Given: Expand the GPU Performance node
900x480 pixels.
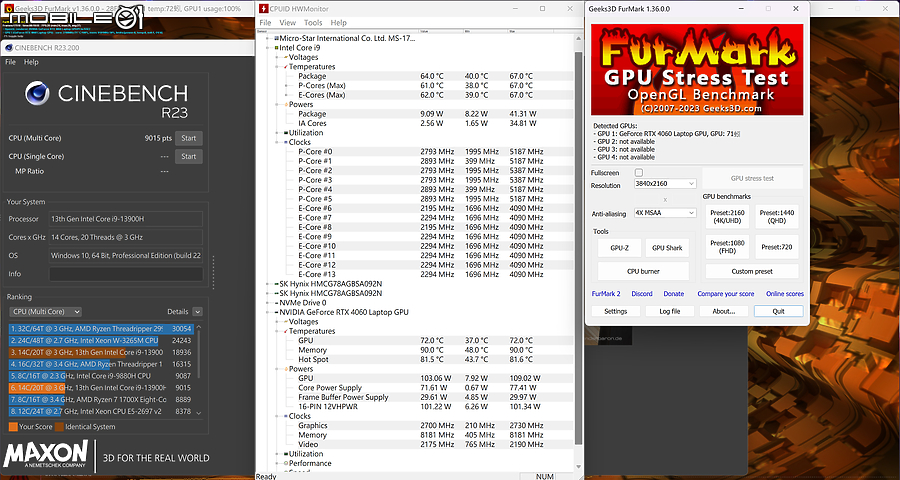Looking at the screenshot, I should [278, 463].
